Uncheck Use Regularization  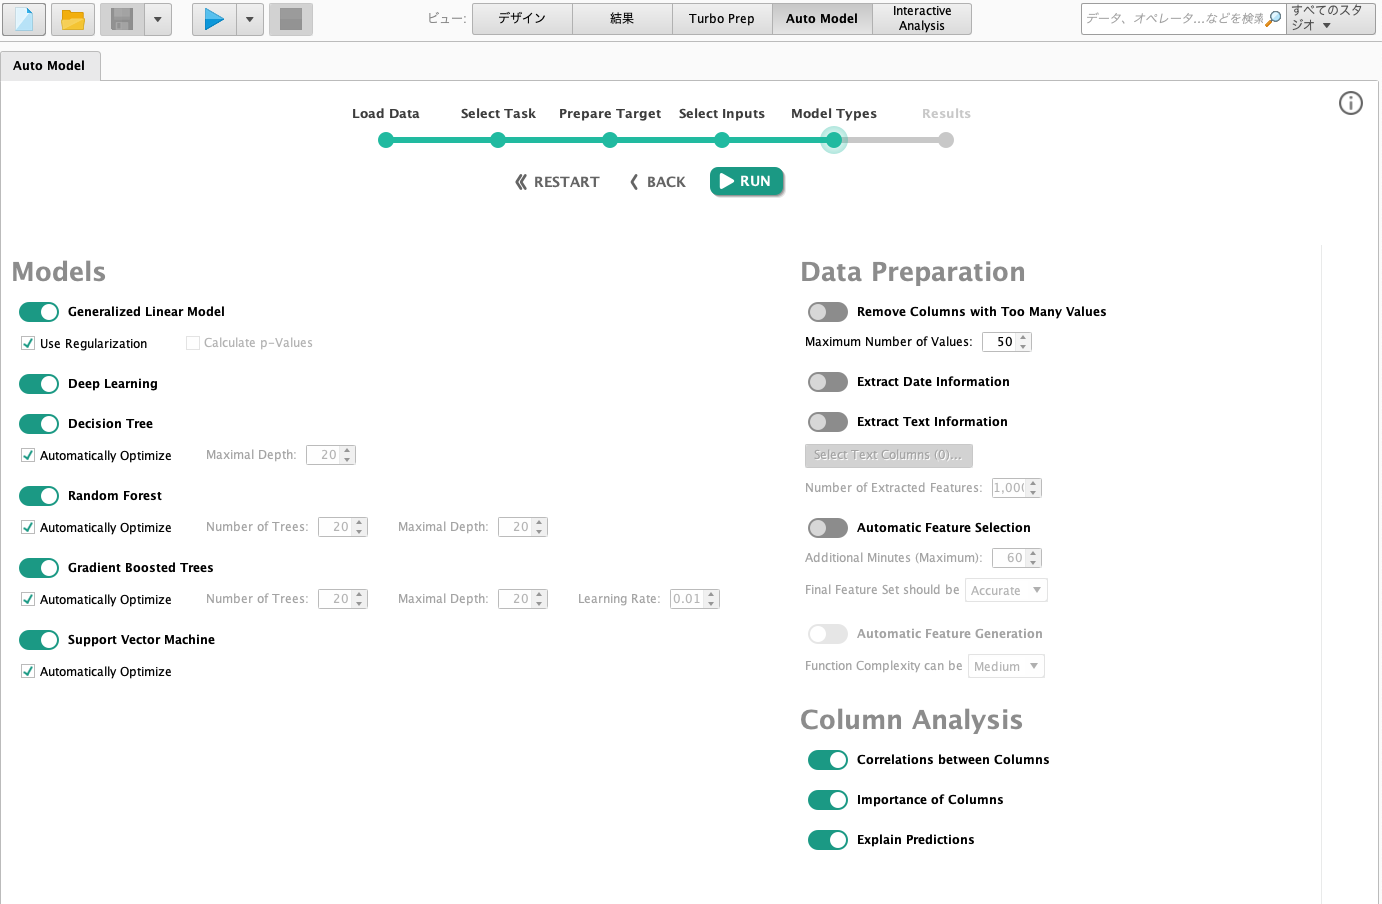28,343
